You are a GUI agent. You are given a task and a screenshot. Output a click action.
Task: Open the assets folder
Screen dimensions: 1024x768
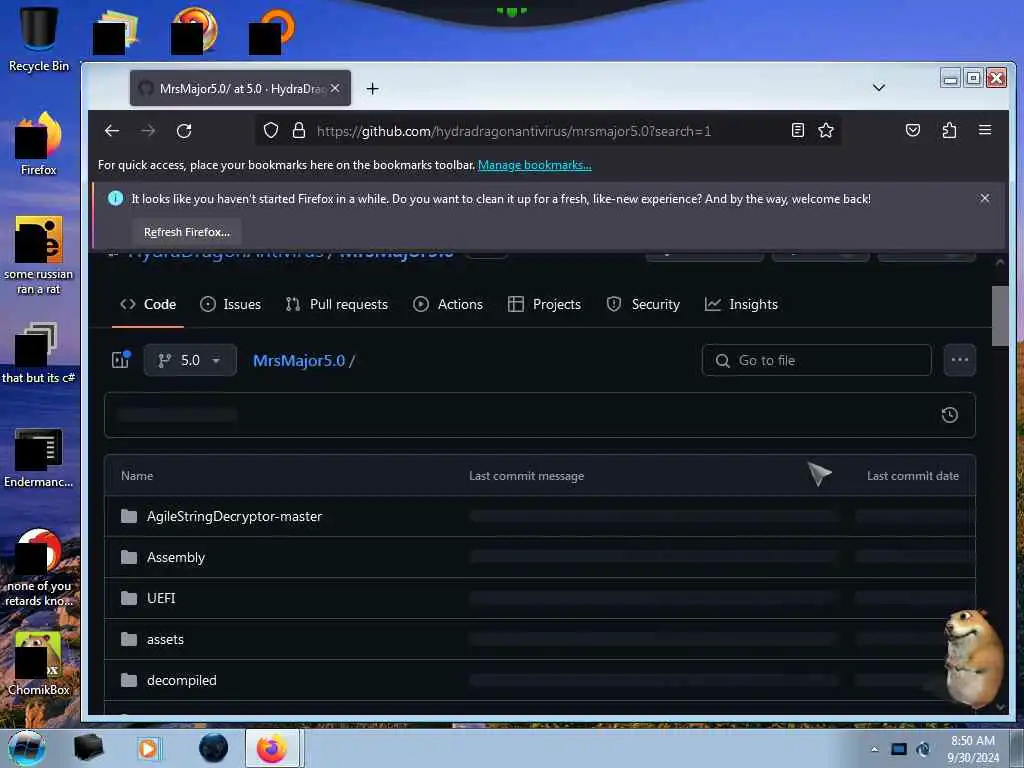165,639
